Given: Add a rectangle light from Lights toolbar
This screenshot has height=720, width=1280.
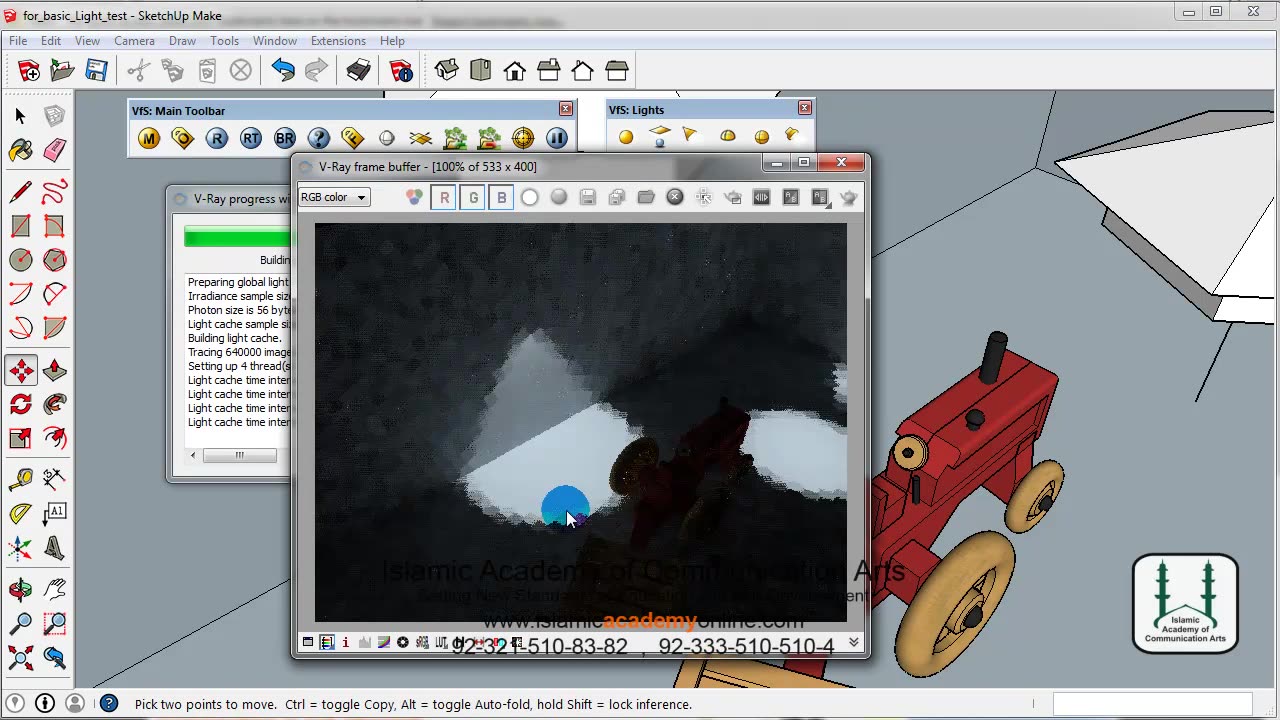Looking at the screenshot, I should (x=660, y=136).
